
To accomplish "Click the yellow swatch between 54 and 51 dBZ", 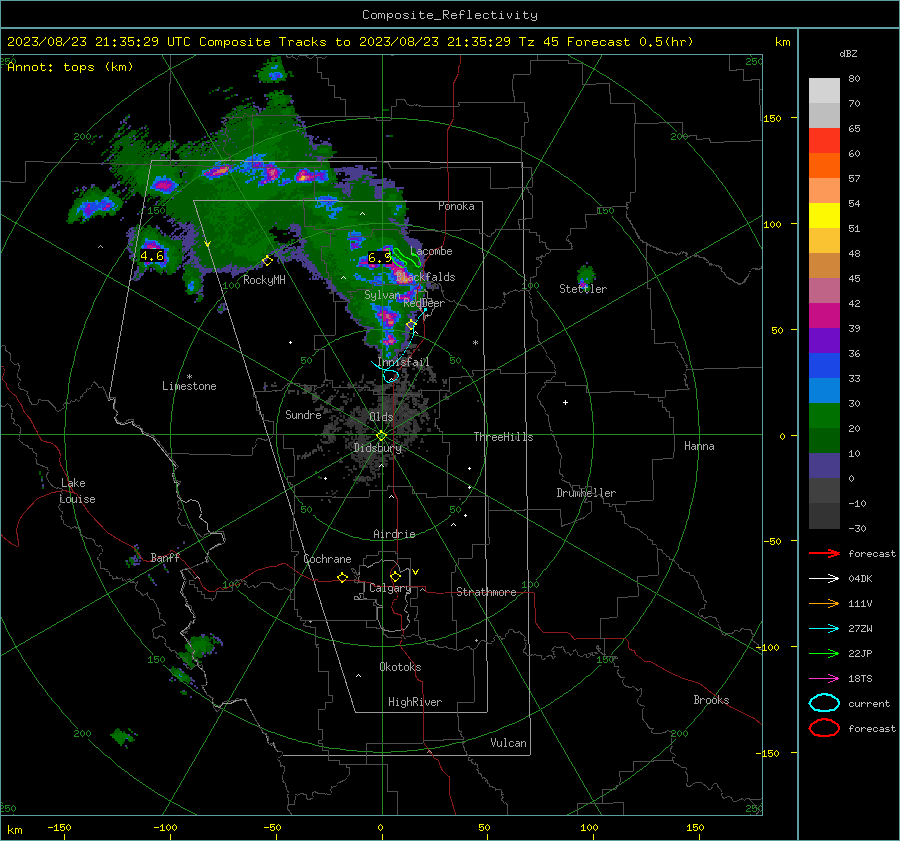I will [x=824, y=216].
